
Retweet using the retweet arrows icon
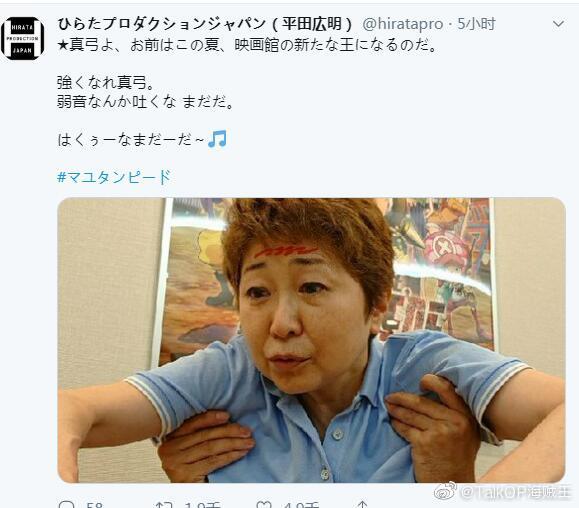coord(164,504)
